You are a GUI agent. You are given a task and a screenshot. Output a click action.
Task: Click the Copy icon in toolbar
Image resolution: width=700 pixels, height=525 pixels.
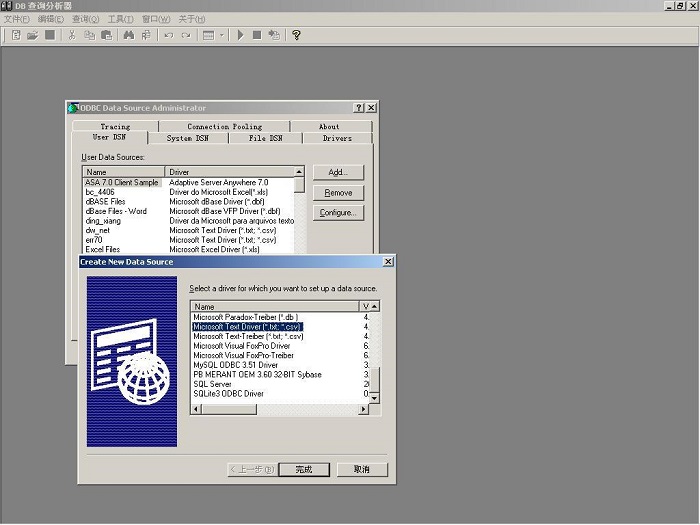[x=89, y=35]
